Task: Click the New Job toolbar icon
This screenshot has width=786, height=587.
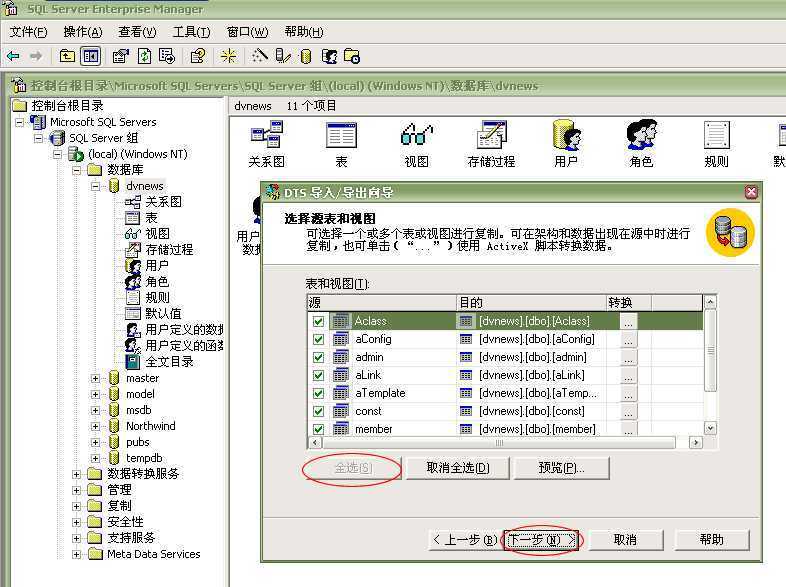Action: [x=352, y=56]
